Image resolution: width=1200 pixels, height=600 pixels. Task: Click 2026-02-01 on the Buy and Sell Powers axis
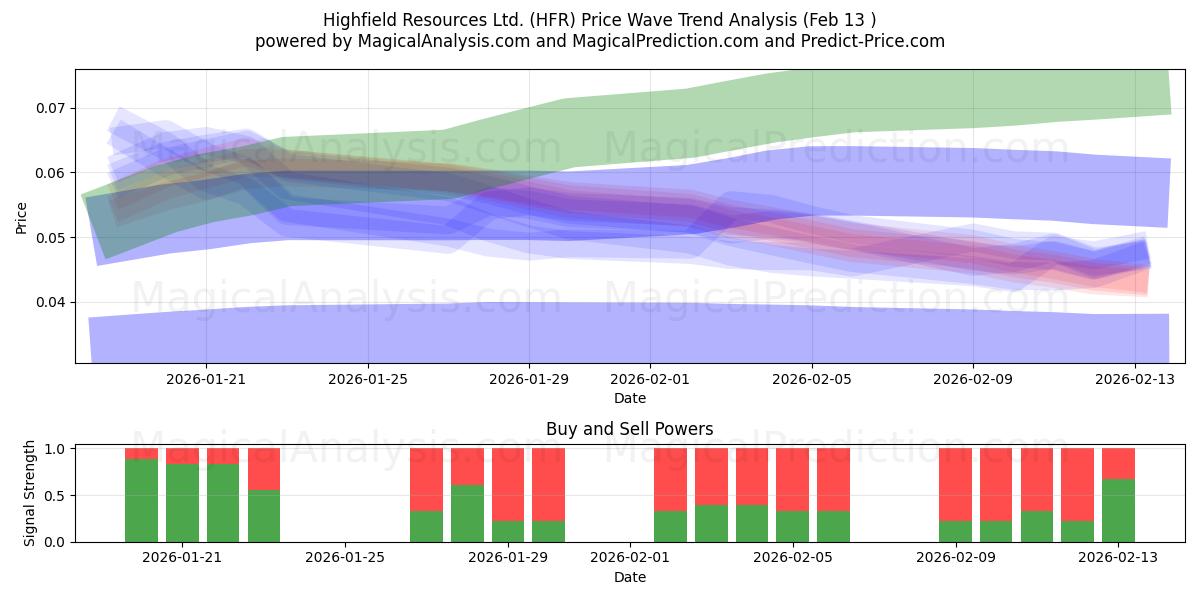[630, 558]
